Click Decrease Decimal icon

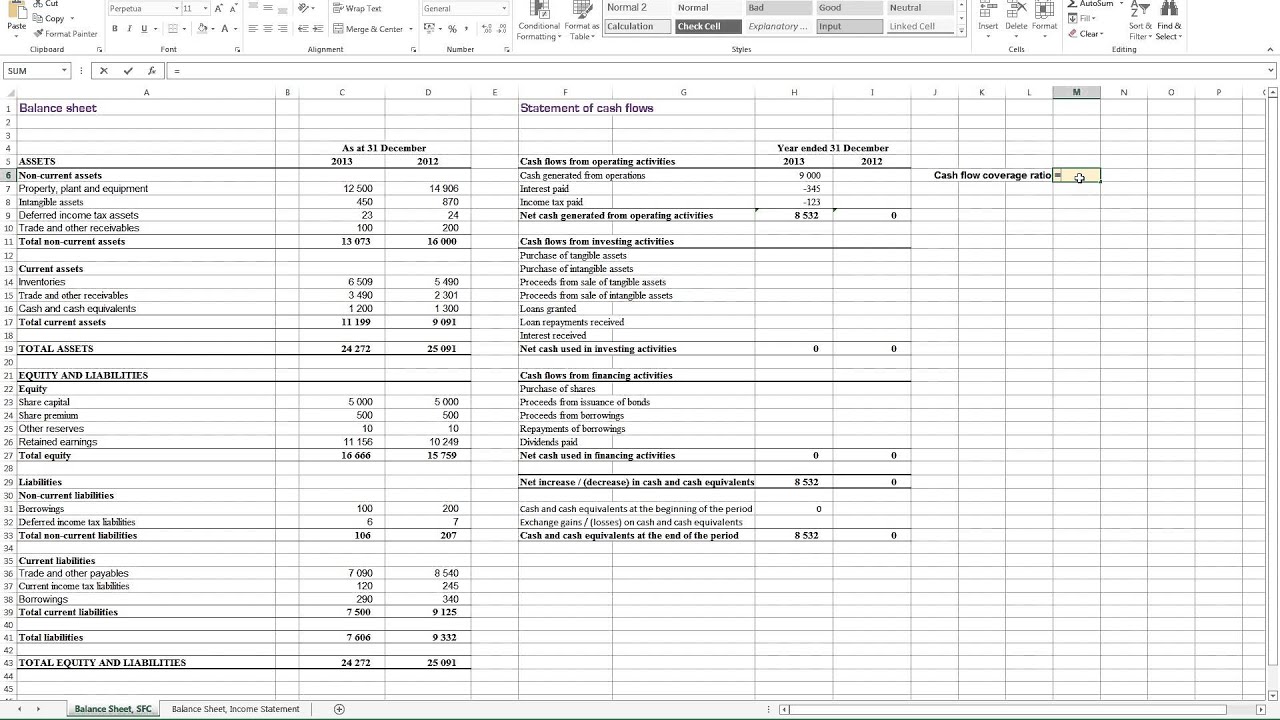[x=501, y=29]
